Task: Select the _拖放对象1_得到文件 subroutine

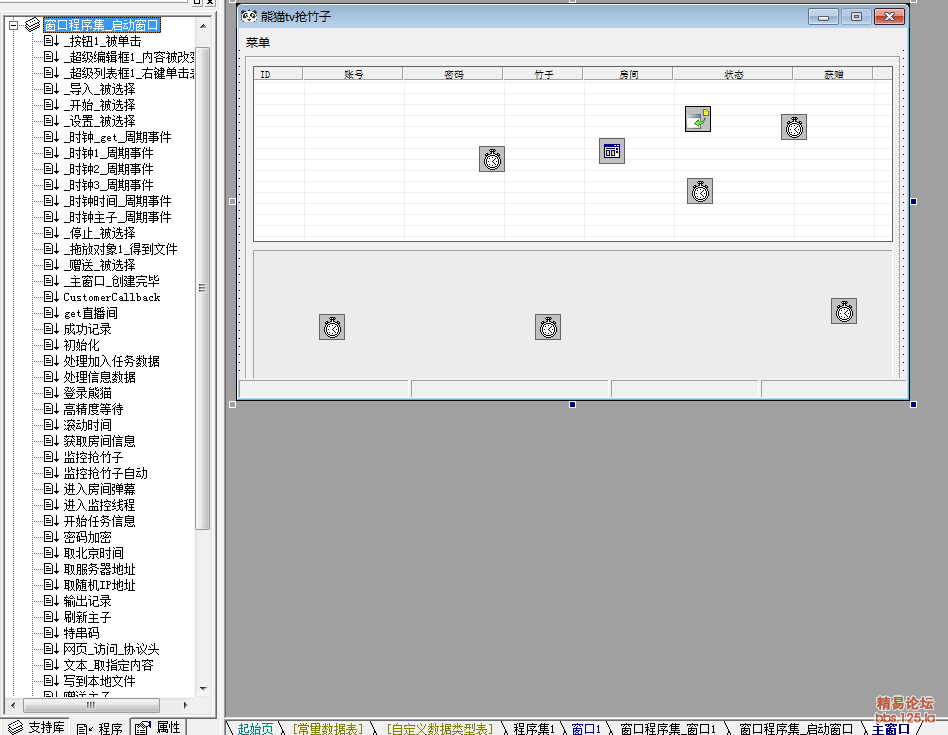Action: point(120,249)
